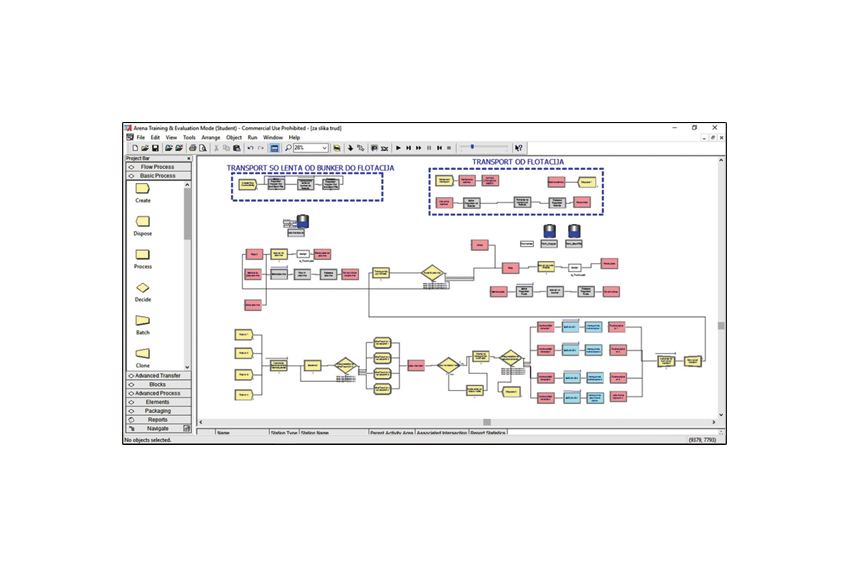This screenshot has height=567, width=850.
Task: Click the Start Over playback button
Action: tap(439, 147)
